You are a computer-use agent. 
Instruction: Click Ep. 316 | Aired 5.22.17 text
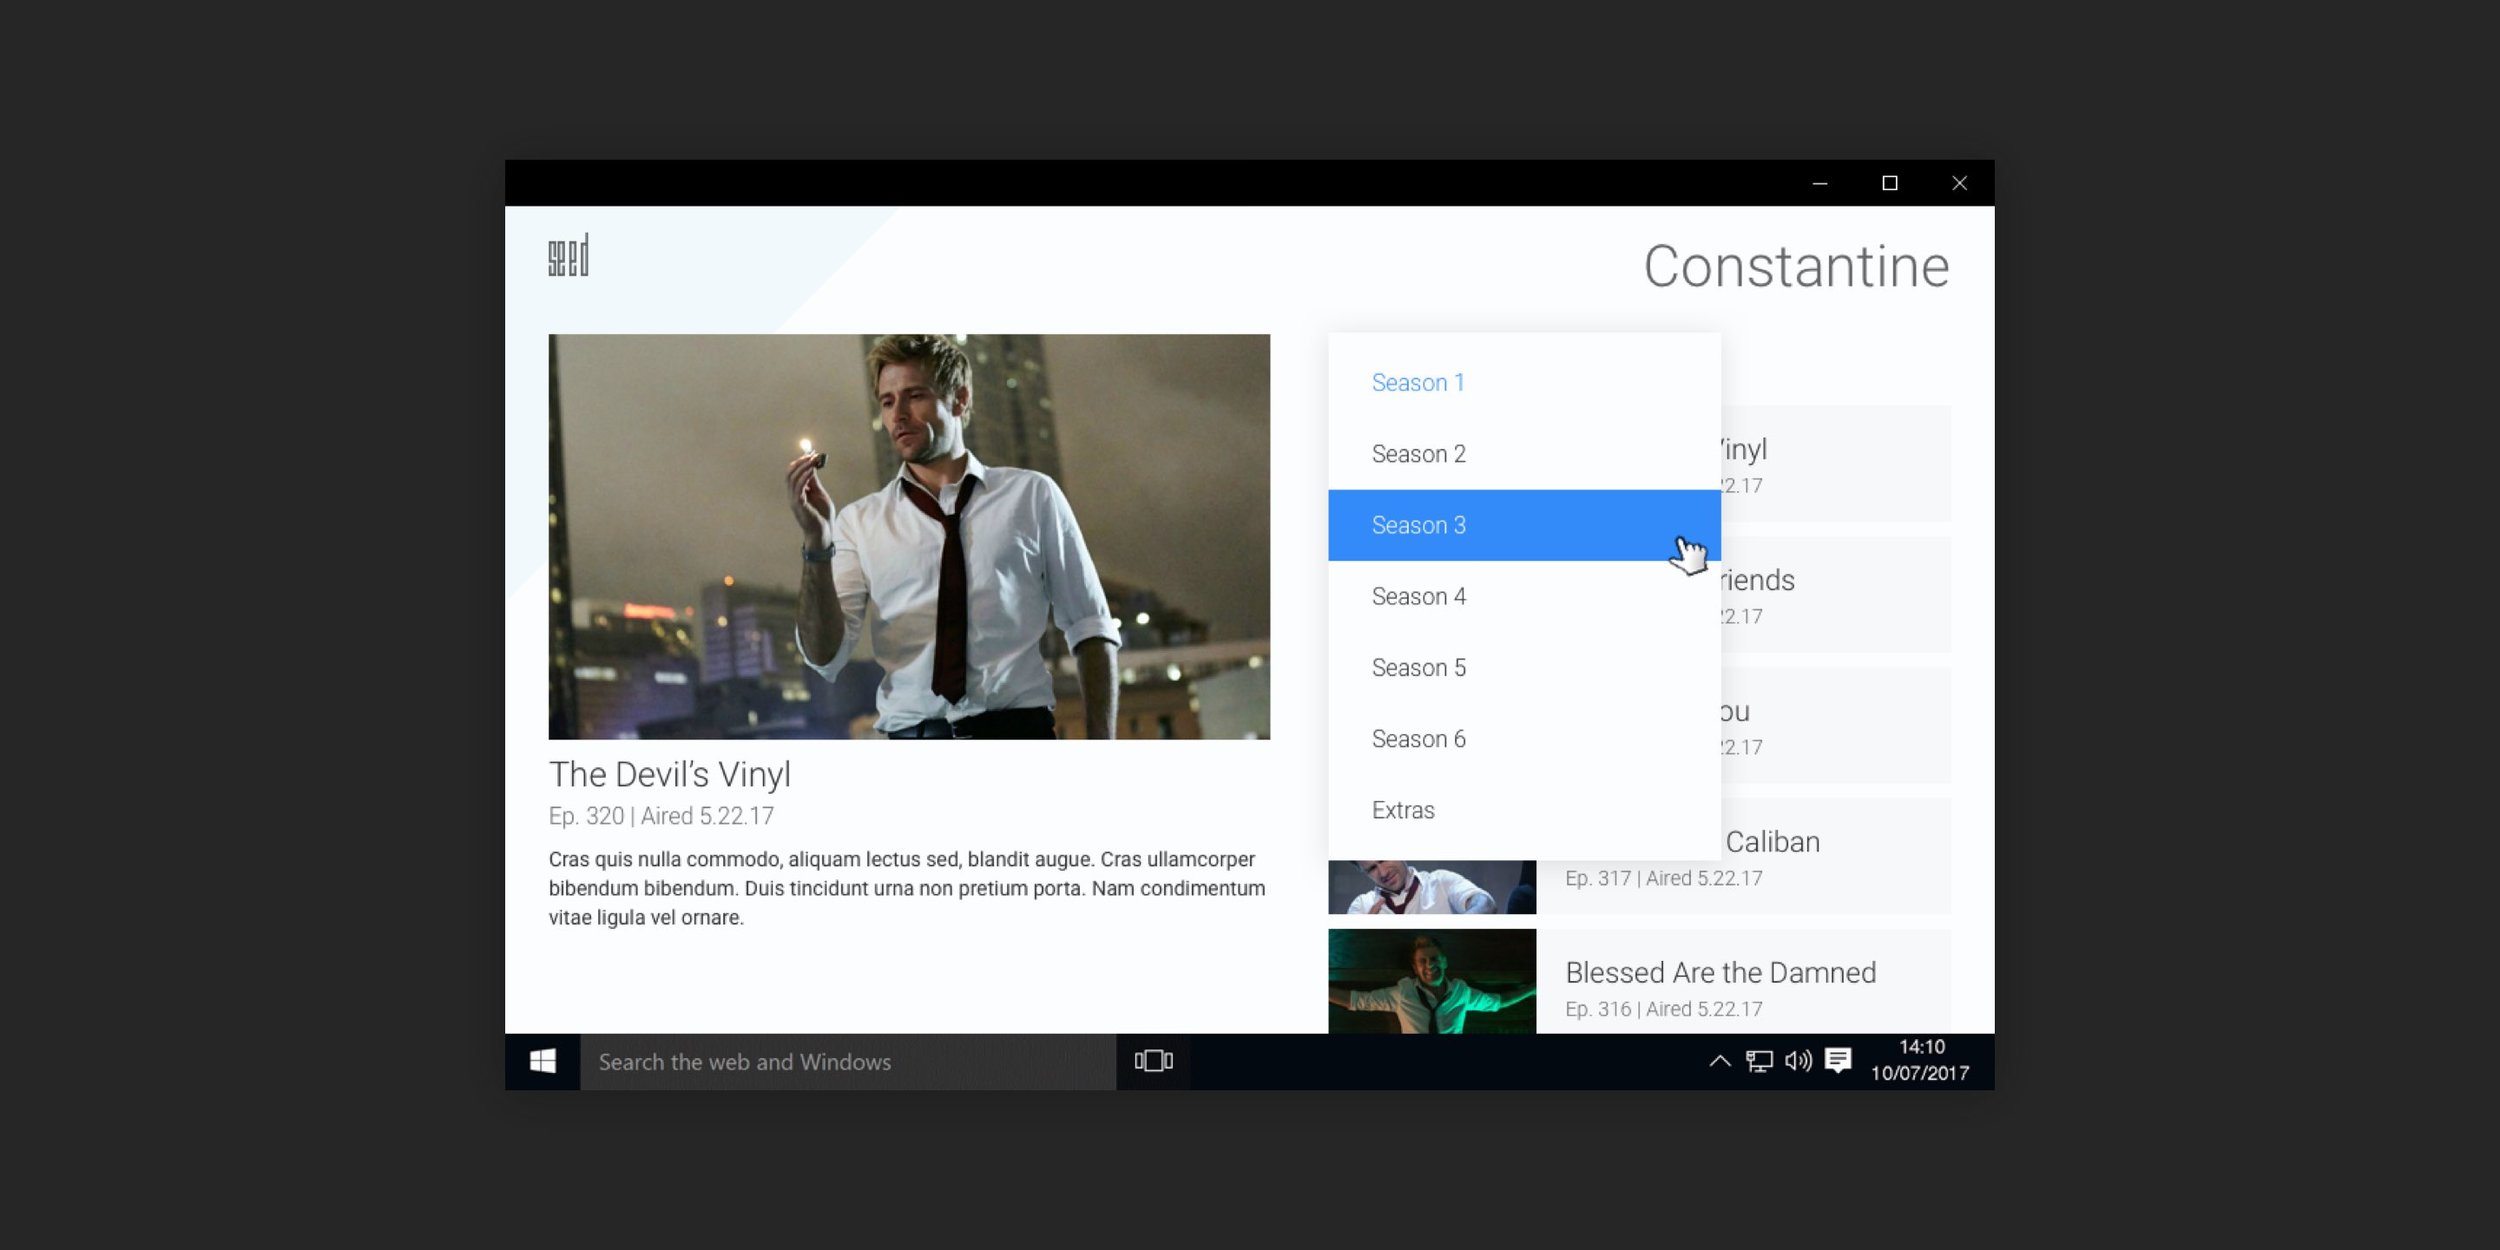(x=1664, y=1009)
